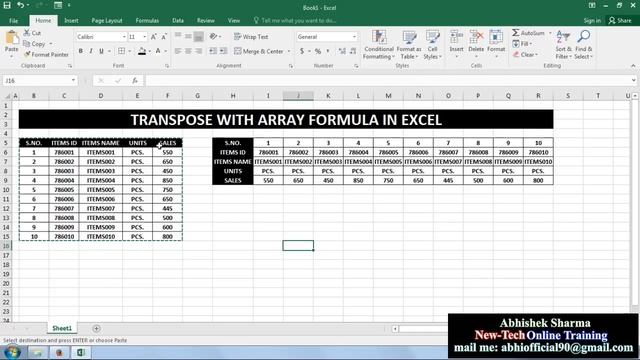Click the Insert cells icon
640x360 pixels.
coord(456,37)
